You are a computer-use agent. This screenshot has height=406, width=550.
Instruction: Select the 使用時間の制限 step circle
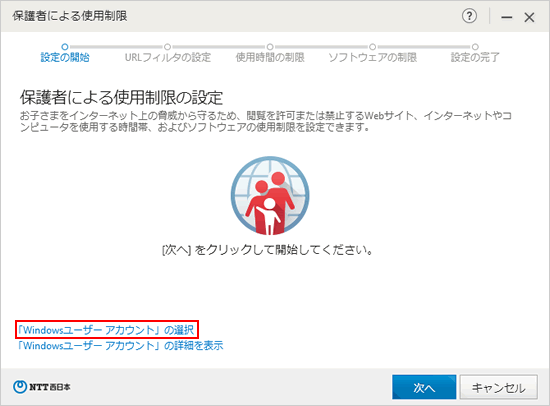(270, 47)
